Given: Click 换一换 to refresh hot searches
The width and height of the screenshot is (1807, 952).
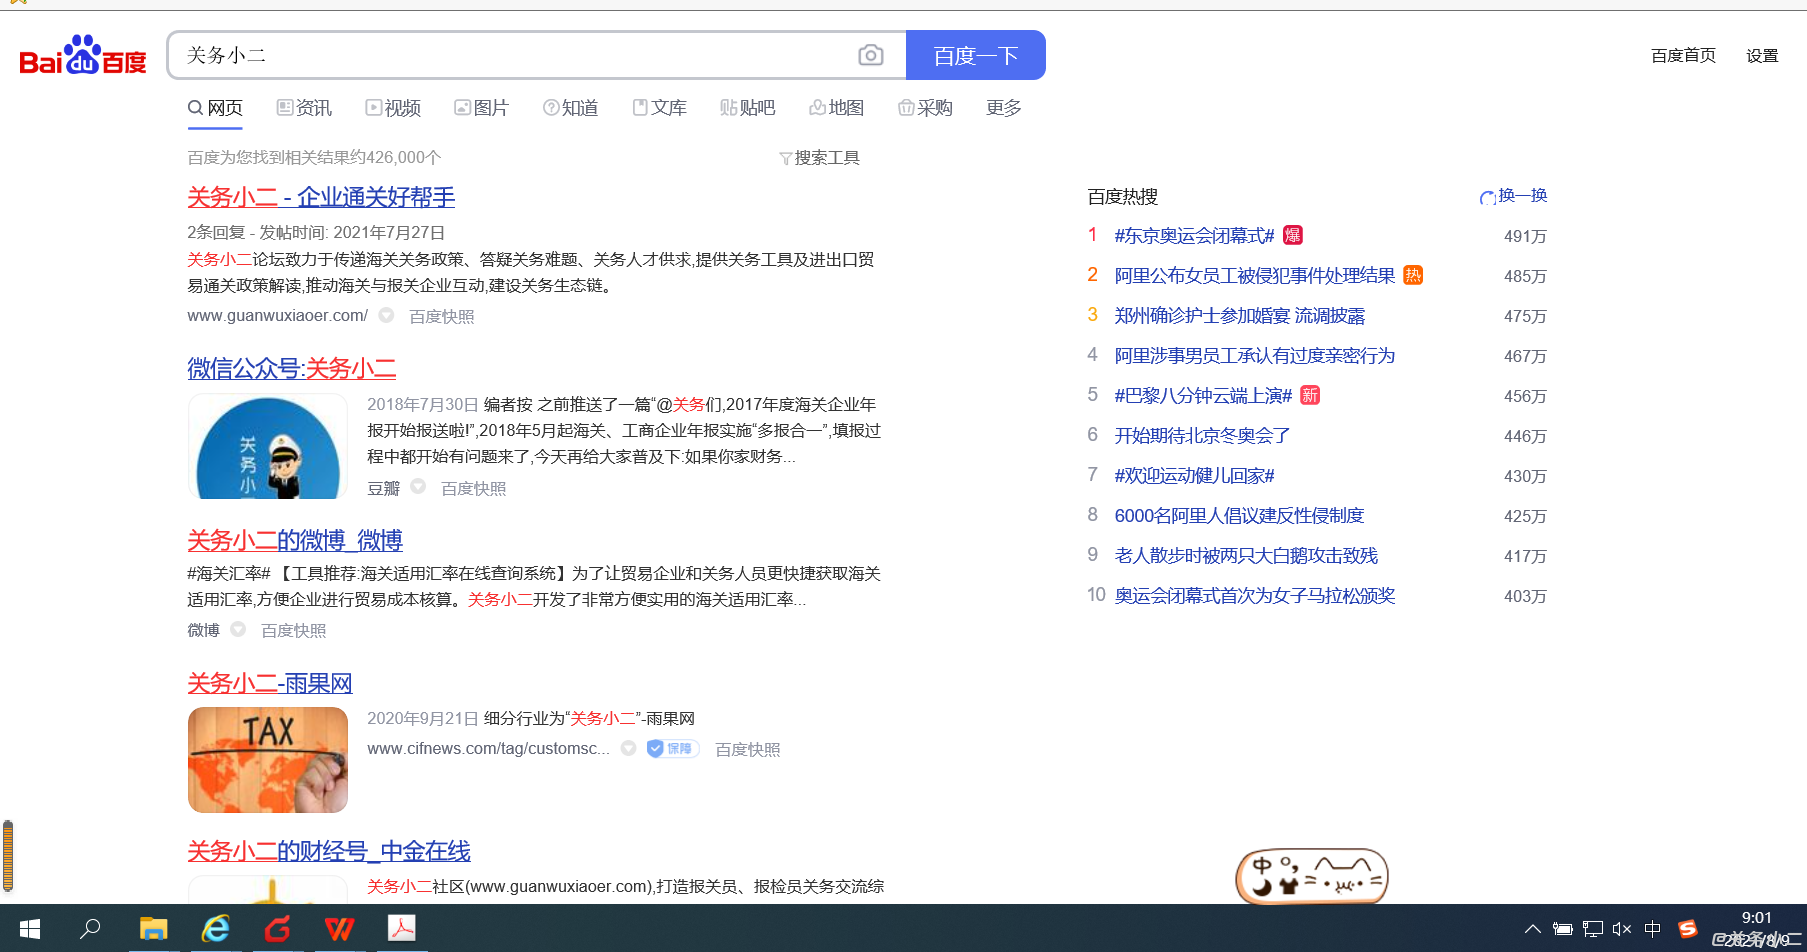Looking at the screenshot, I should [x=1513, y=196].
